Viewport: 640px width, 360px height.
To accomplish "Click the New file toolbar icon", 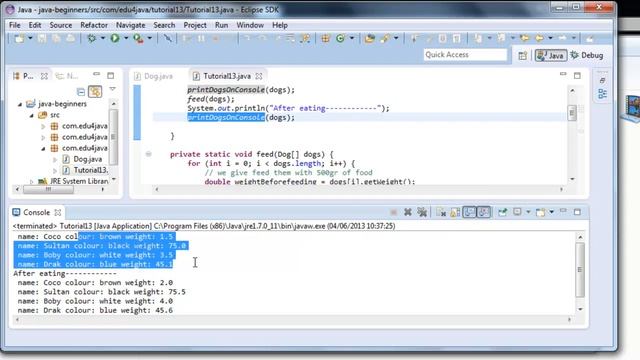I will [x=19, y=38].
